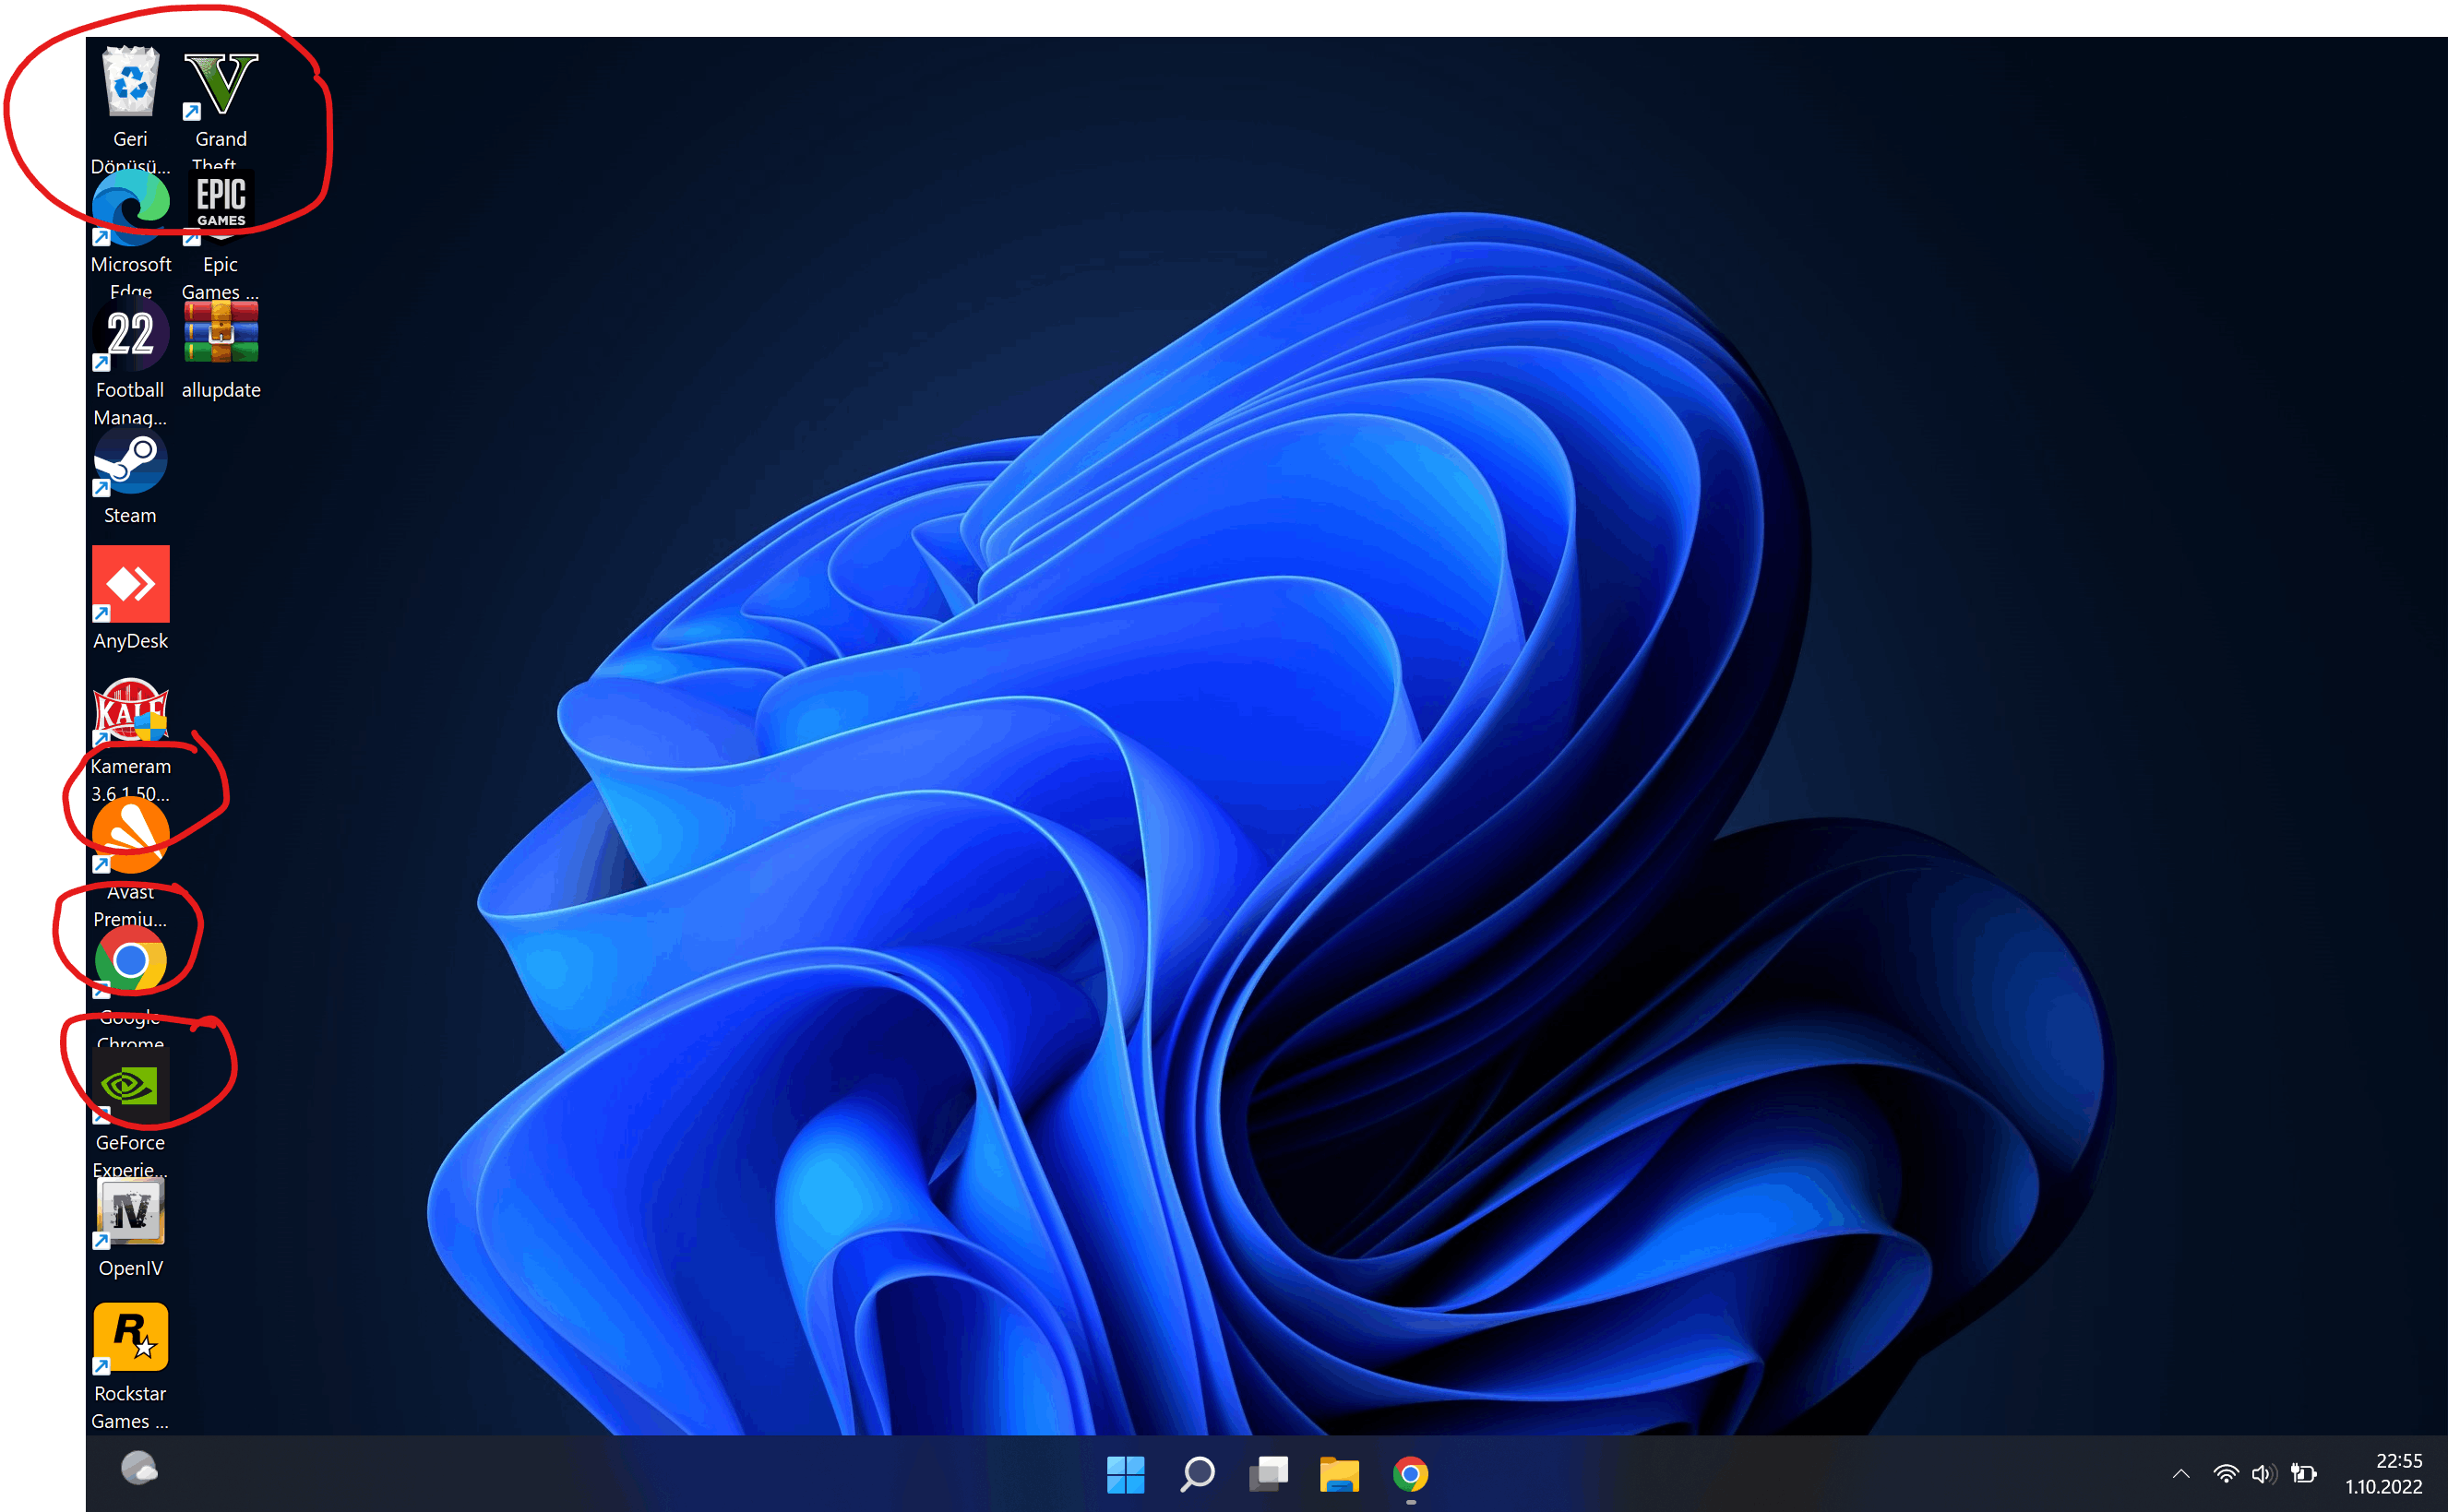Viewport: 2448px width, 1512px height.
Task: Select the Recycle Bin (Geri Dönüşüm) icon
Action: [x=130, y=84]
